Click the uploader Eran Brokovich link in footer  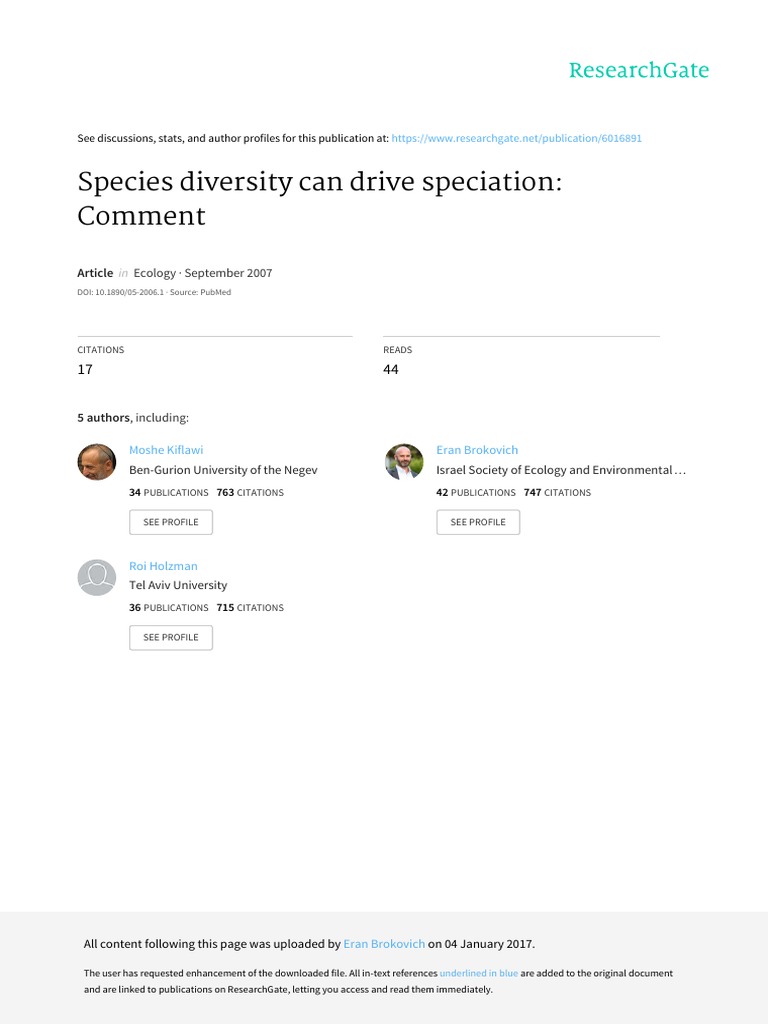384,943
